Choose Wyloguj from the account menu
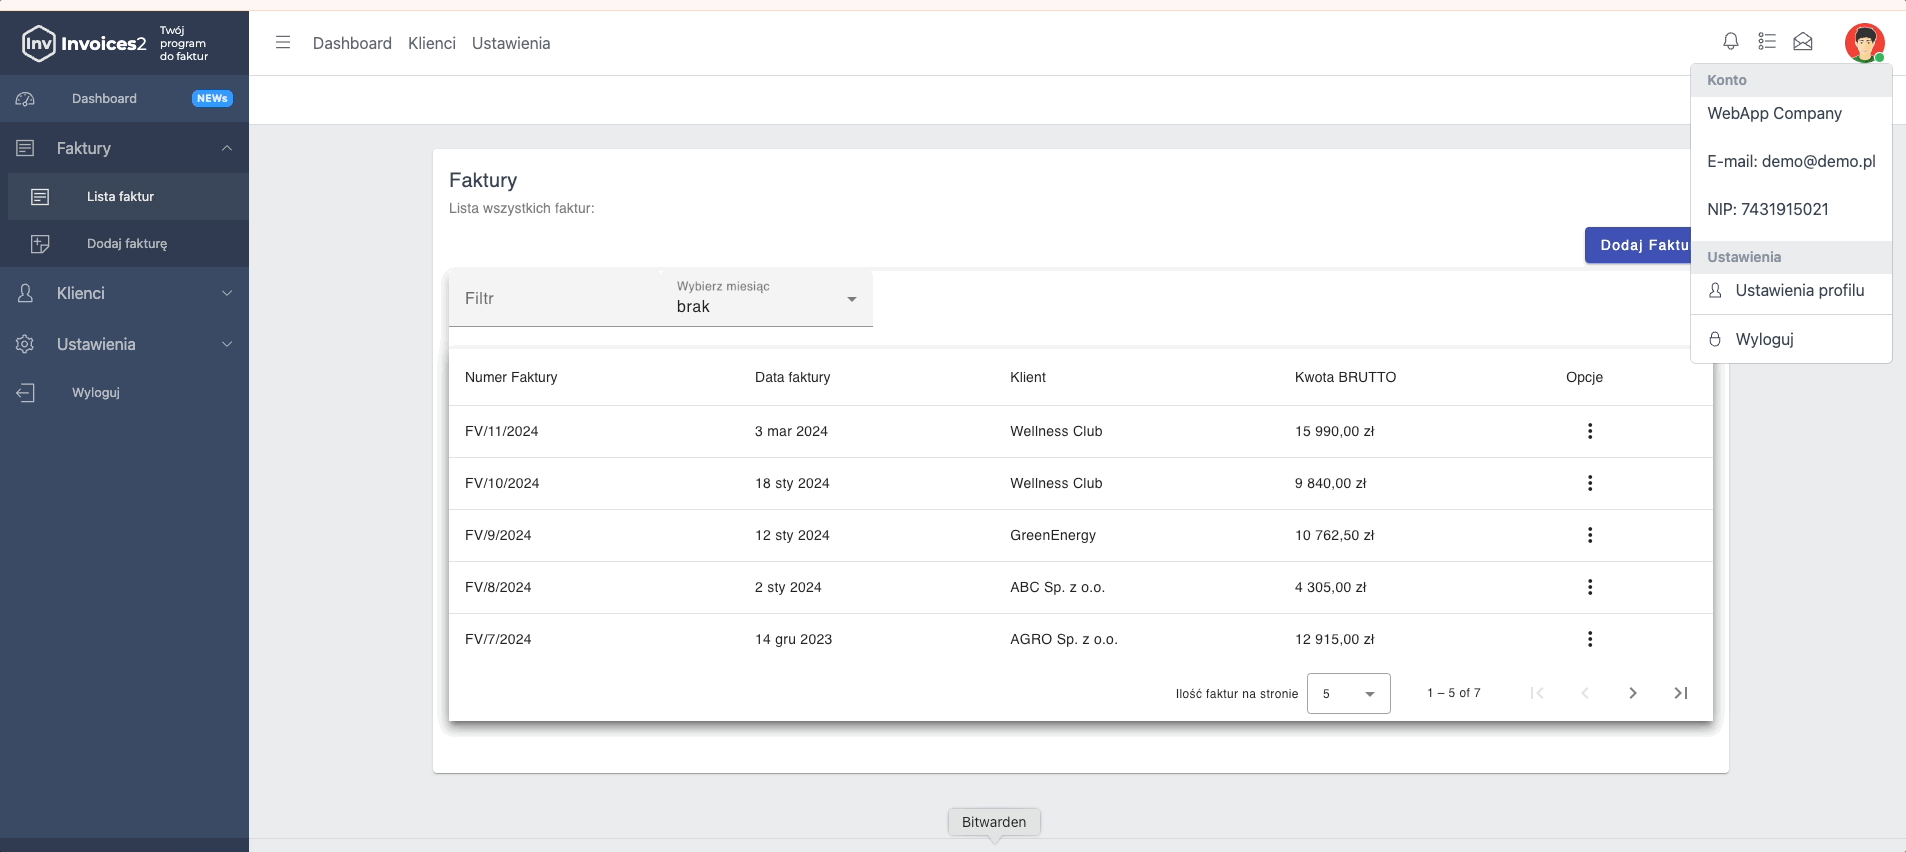 tap(1791, 339)
